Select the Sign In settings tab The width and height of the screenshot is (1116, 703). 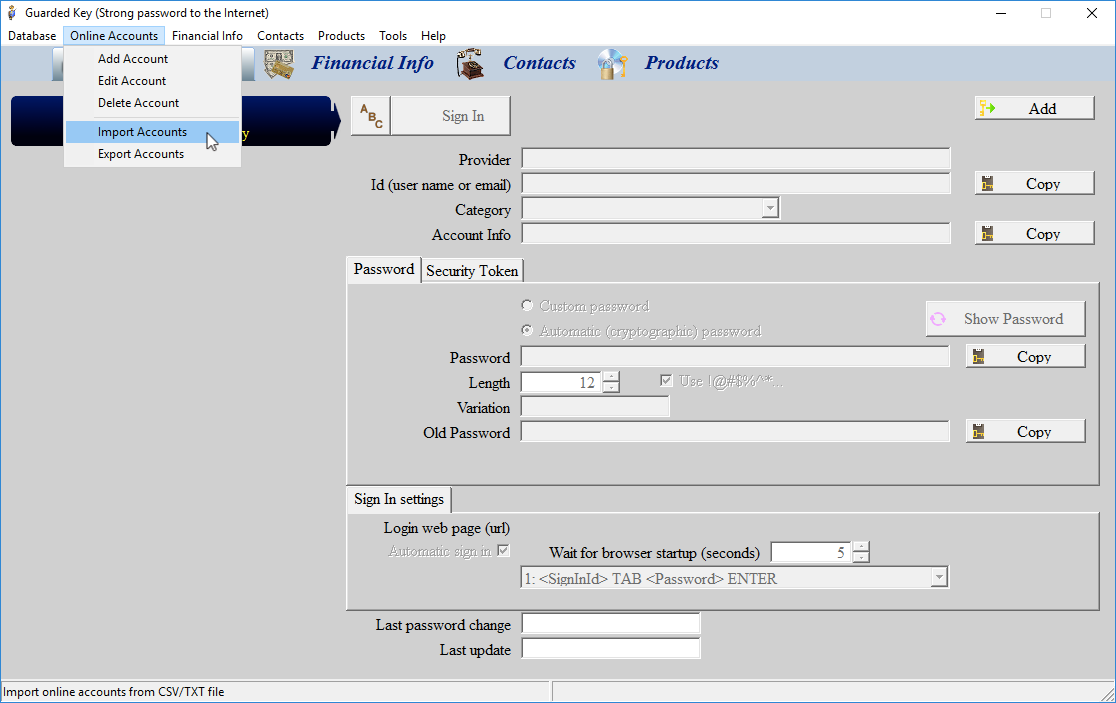pos(399,500)
